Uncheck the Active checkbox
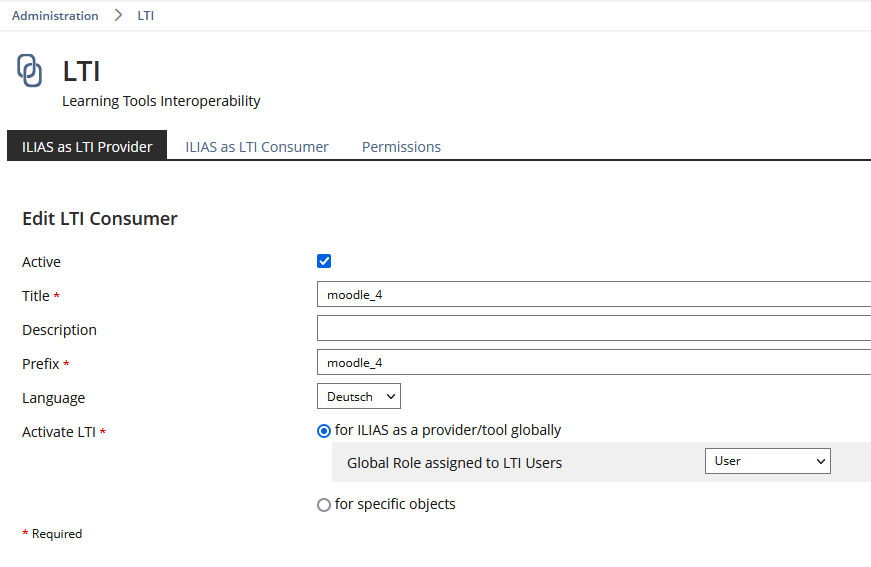The height and width of the screenshot is (567, 871). (324, 261)
